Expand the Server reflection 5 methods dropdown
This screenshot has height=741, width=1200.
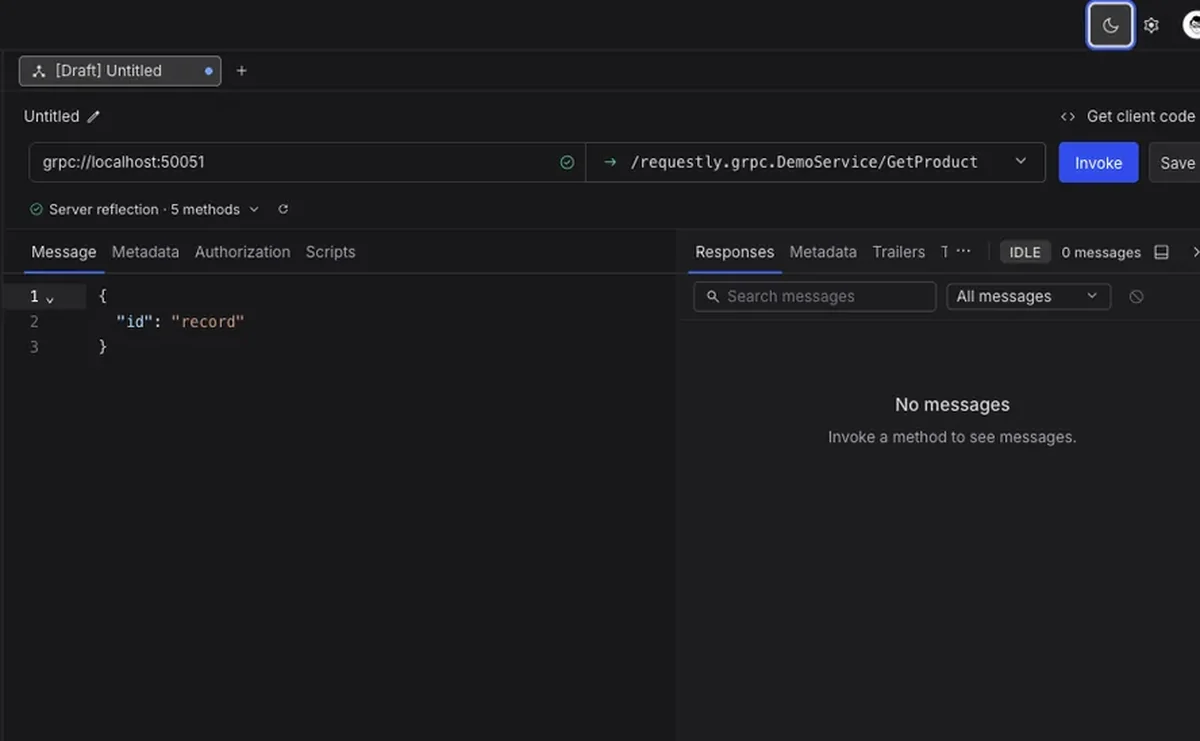click(144, 209)
